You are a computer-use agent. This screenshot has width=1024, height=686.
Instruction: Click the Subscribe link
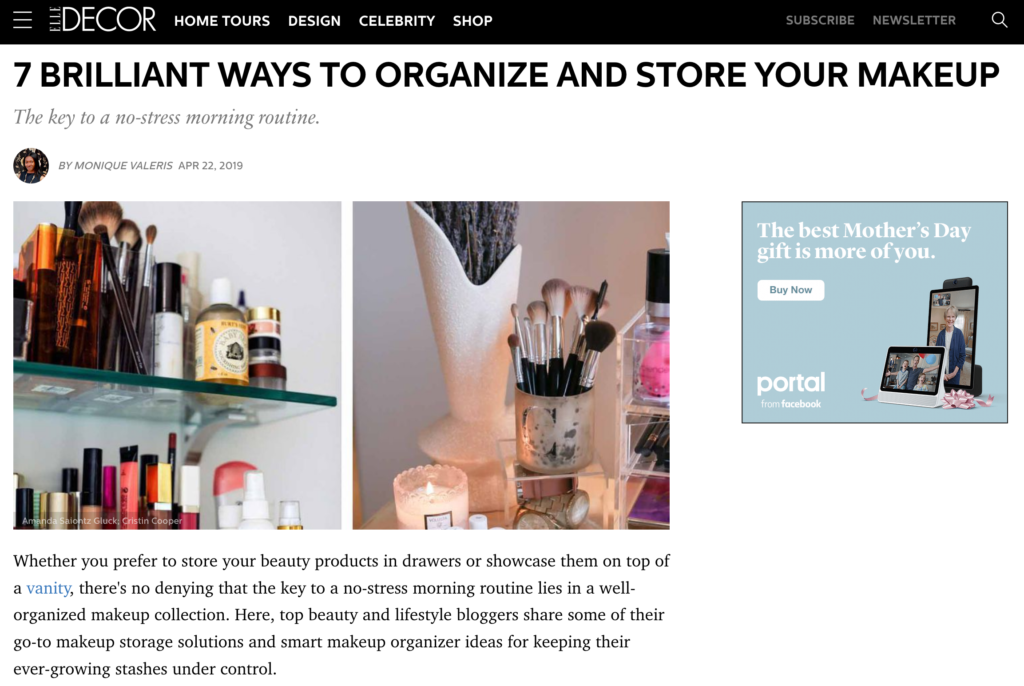pos(820,20)
